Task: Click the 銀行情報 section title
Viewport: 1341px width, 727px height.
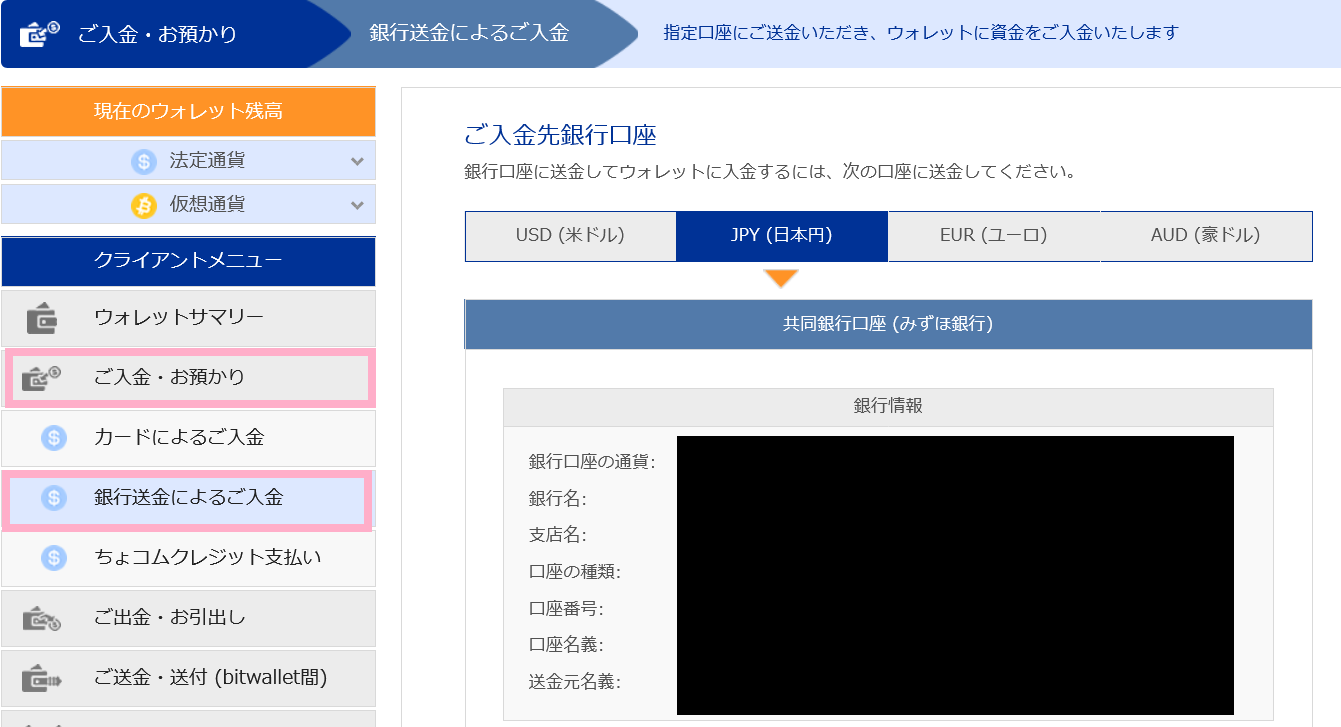Action: click(888, 406)
